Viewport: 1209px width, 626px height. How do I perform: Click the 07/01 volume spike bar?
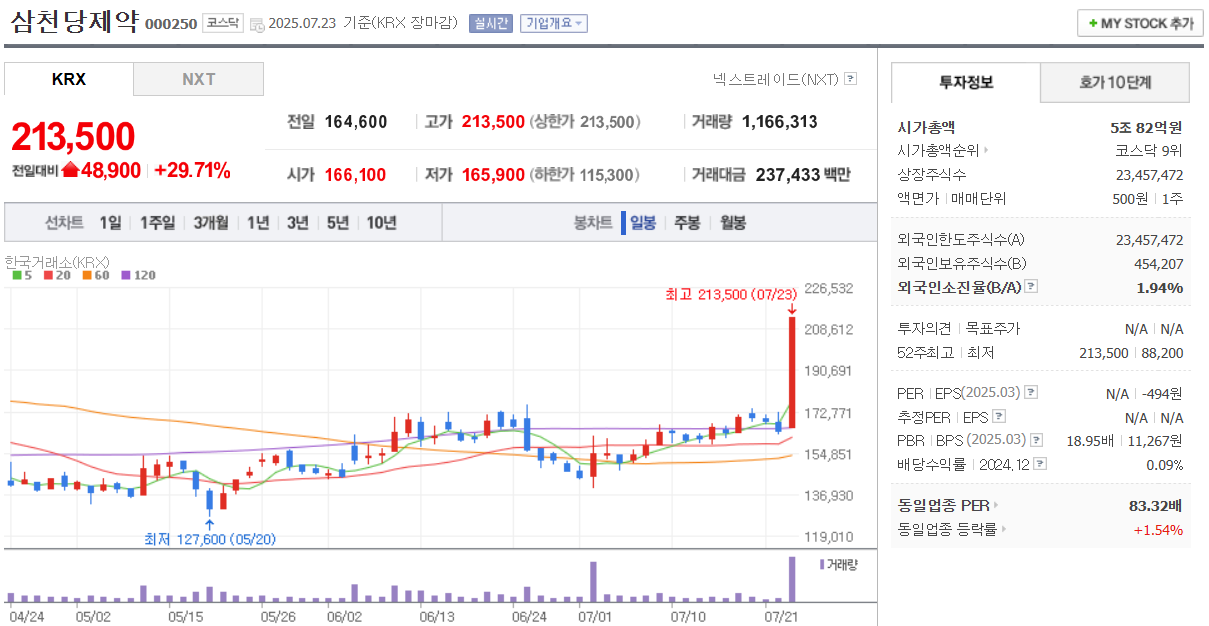click(593, 581)
